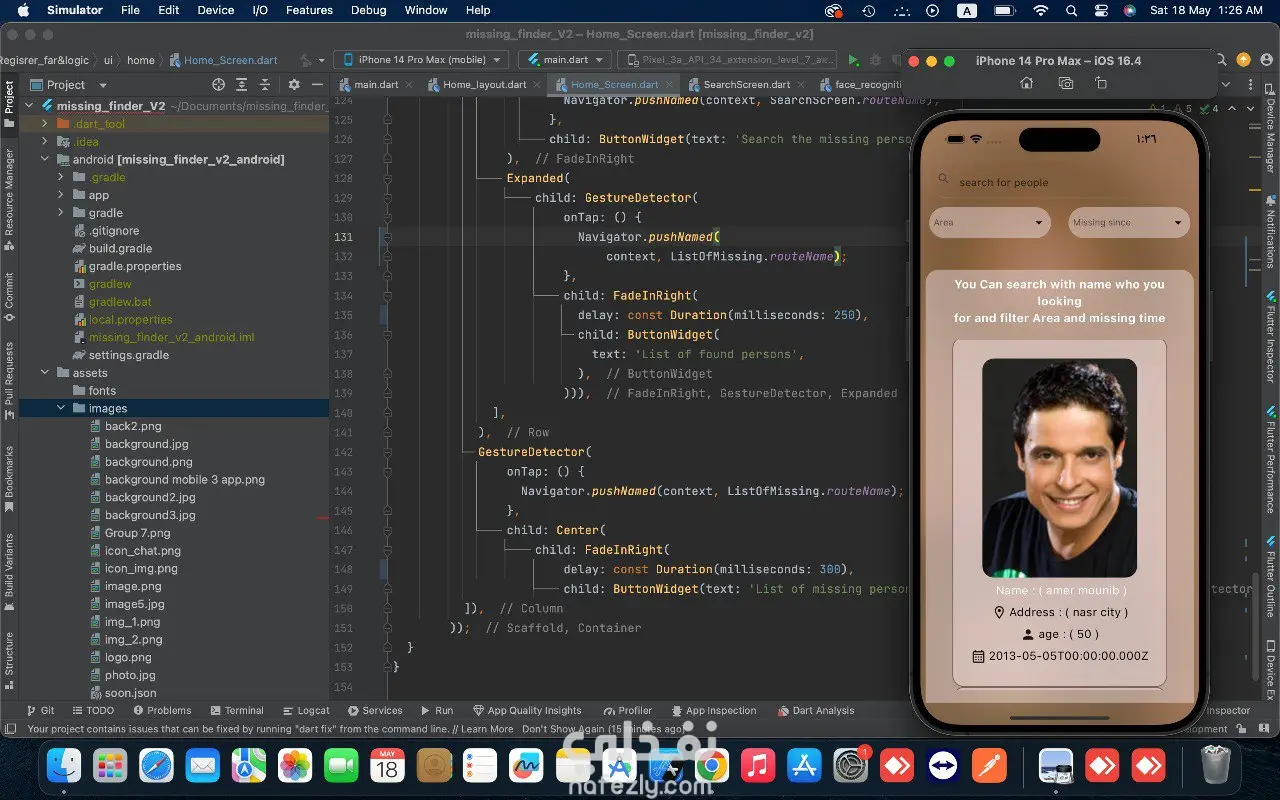
Task: Open macOS Control Center from the menu bar
Action: (1101, 10)
